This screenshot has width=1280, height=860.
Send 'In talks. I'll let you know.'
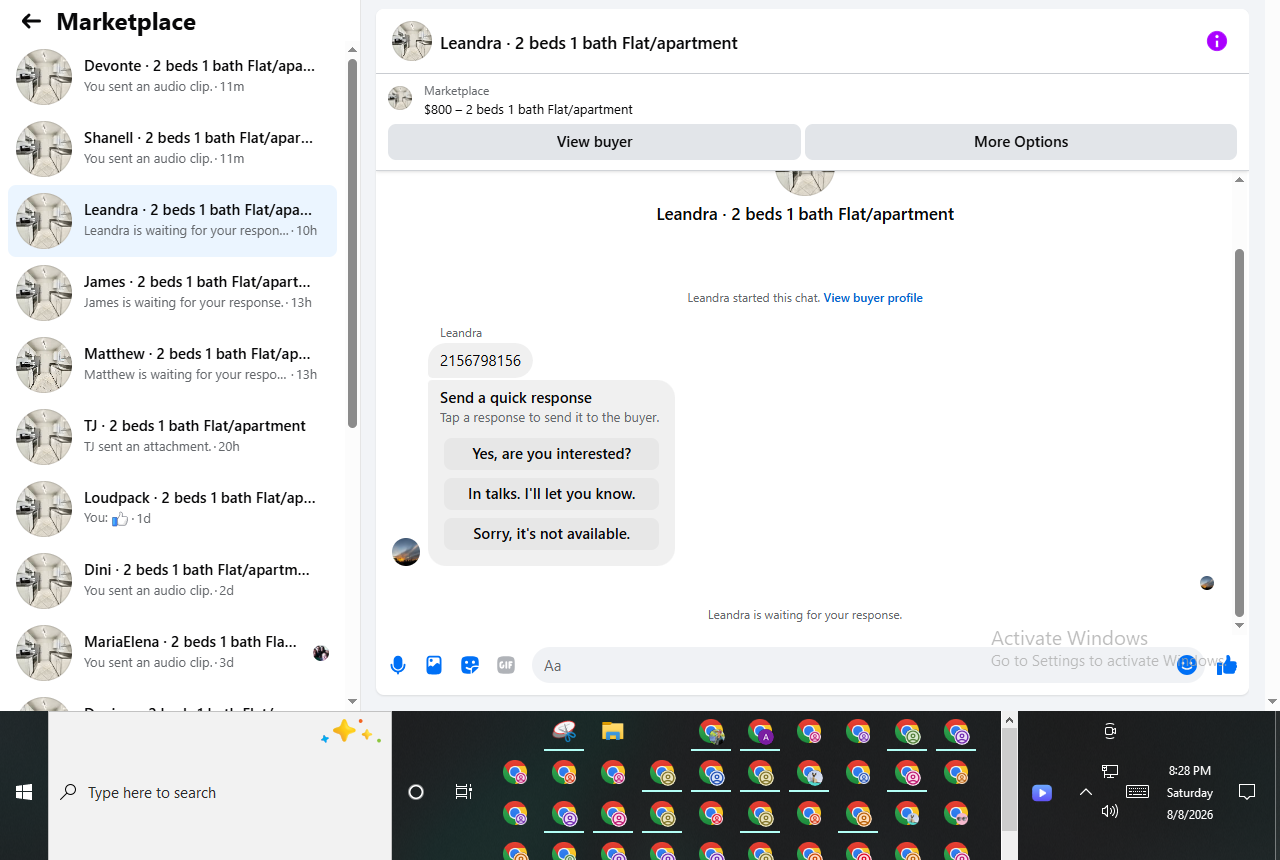551,494
